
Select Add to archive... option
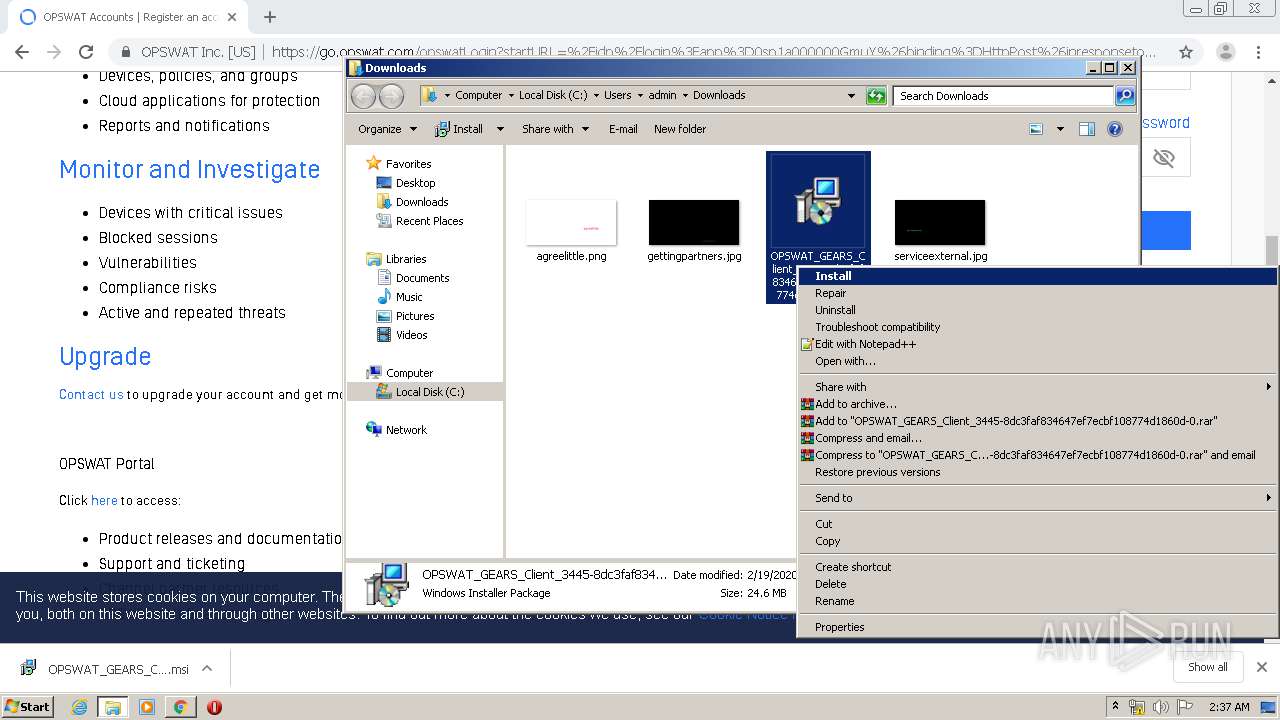click(1038, 404)
